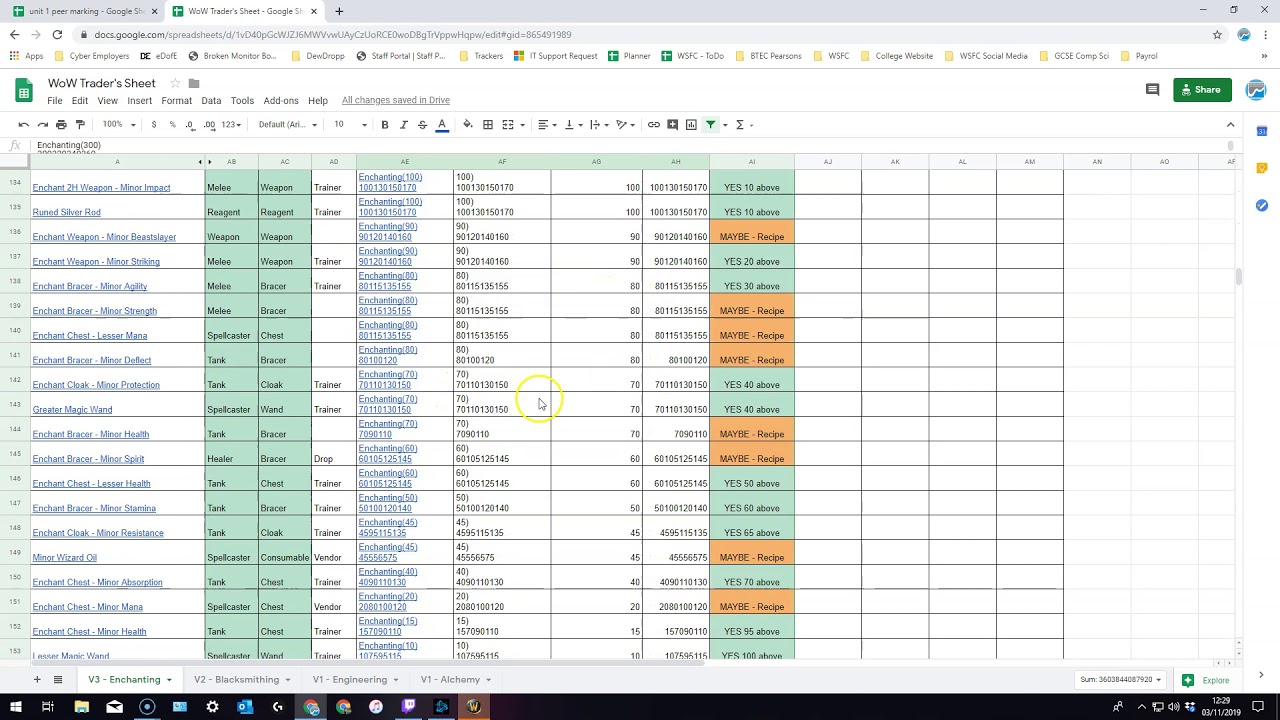Add a new sheet

37,680
